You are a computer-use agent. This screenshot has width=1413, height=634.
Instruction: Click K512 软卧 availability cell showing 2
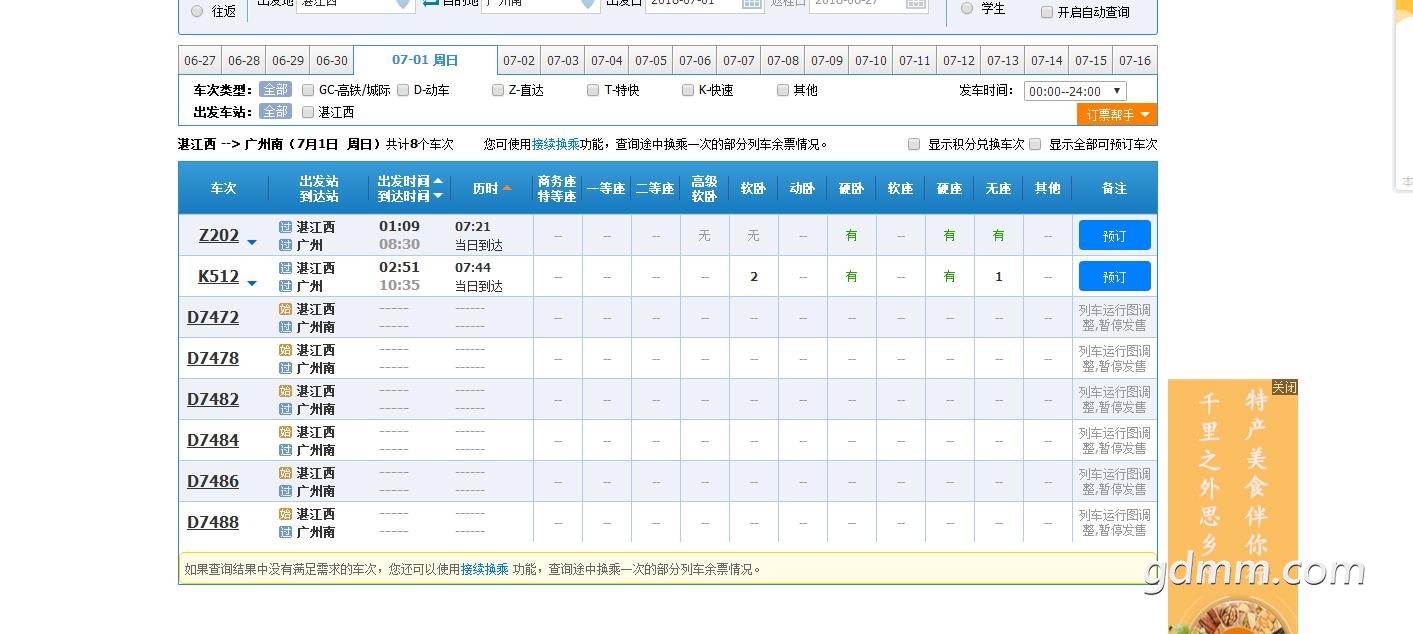click(x=754, y=276)
